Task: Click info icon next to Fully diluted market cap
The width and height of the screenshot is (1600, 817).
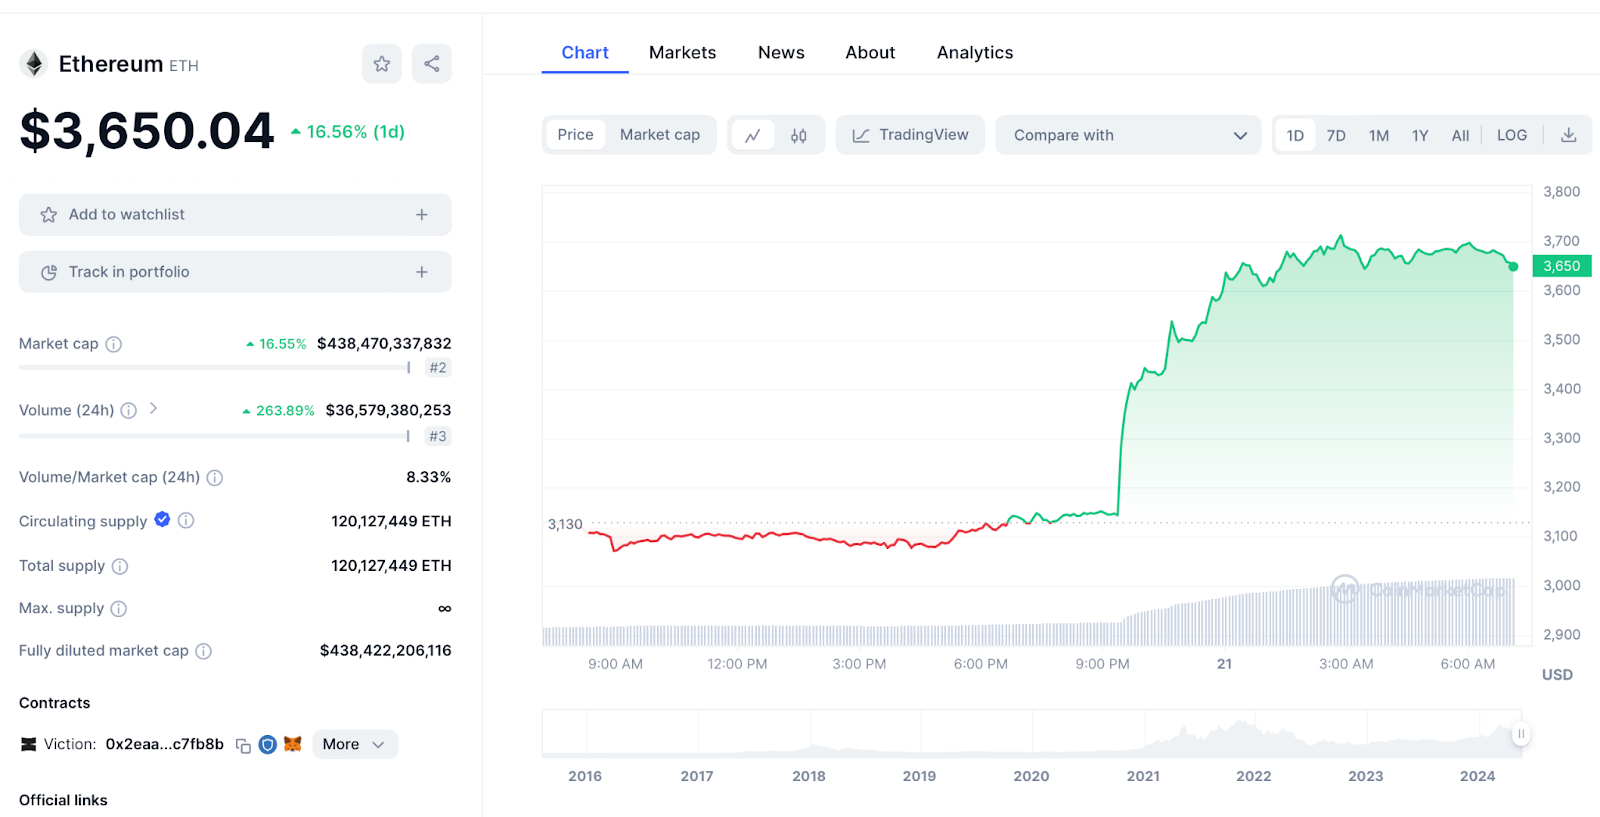Action: pyautogui.click(x=204, y=651)
